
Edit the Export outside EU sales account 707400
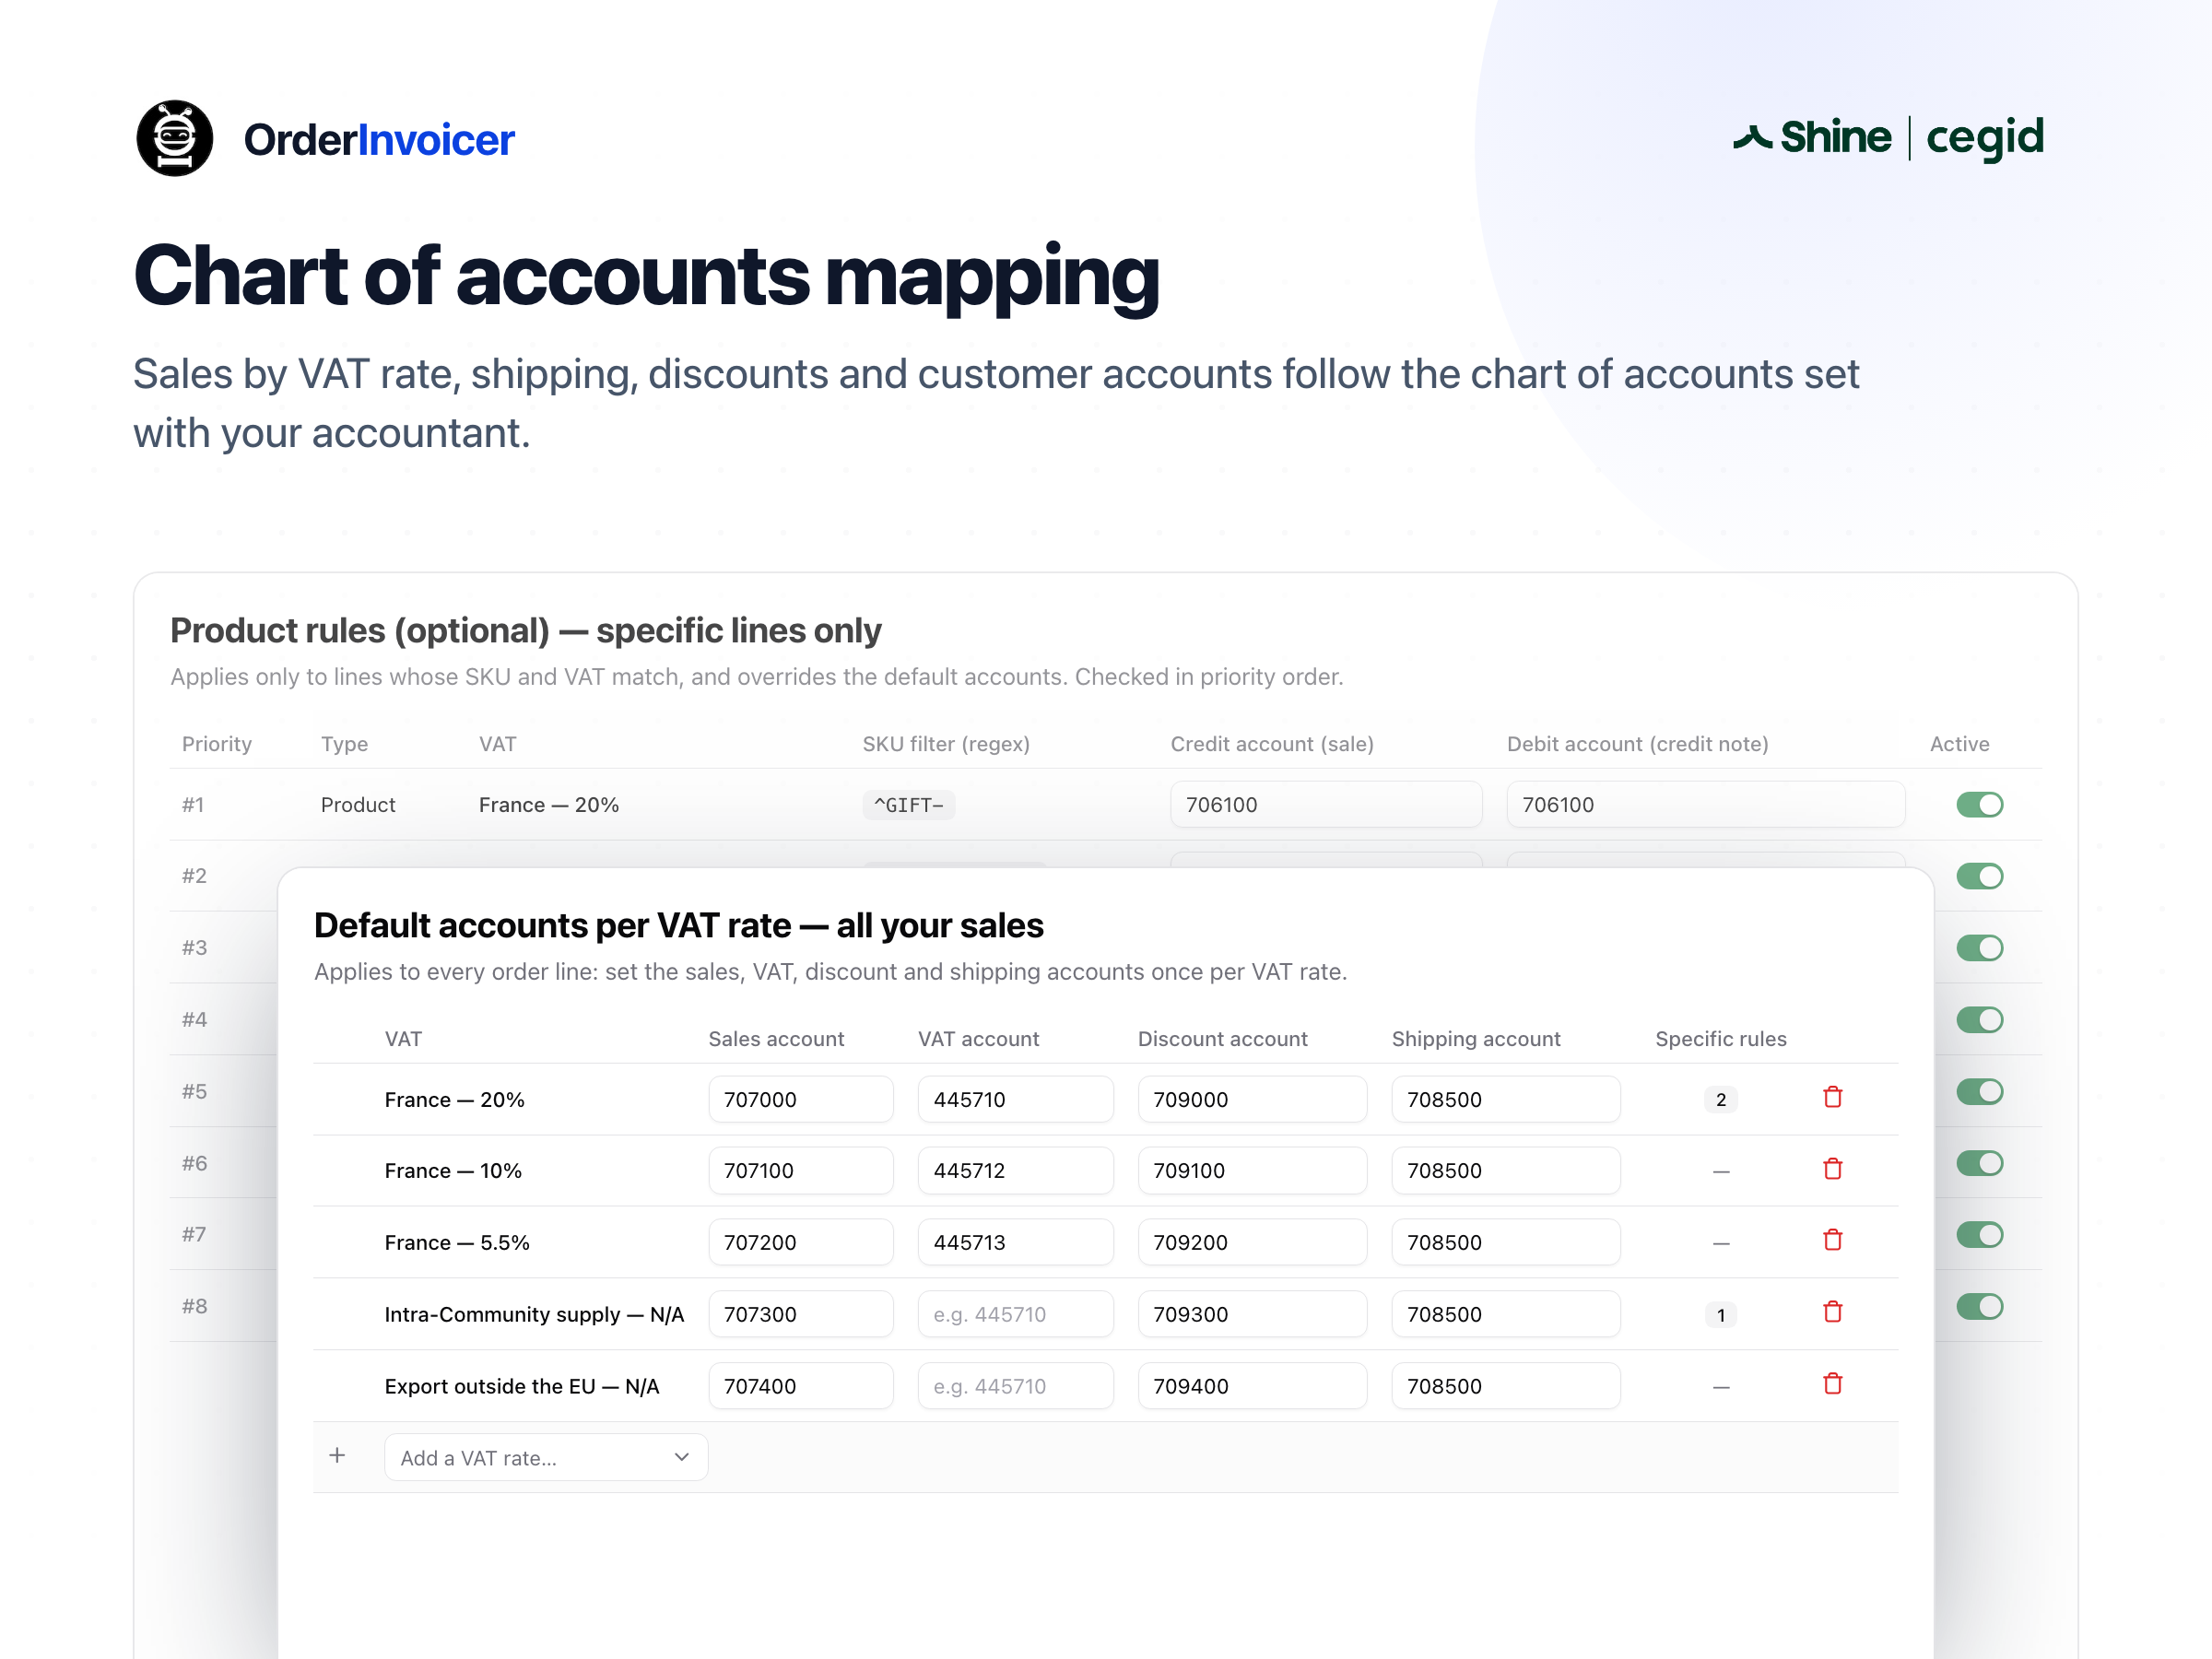[801, 1387]
